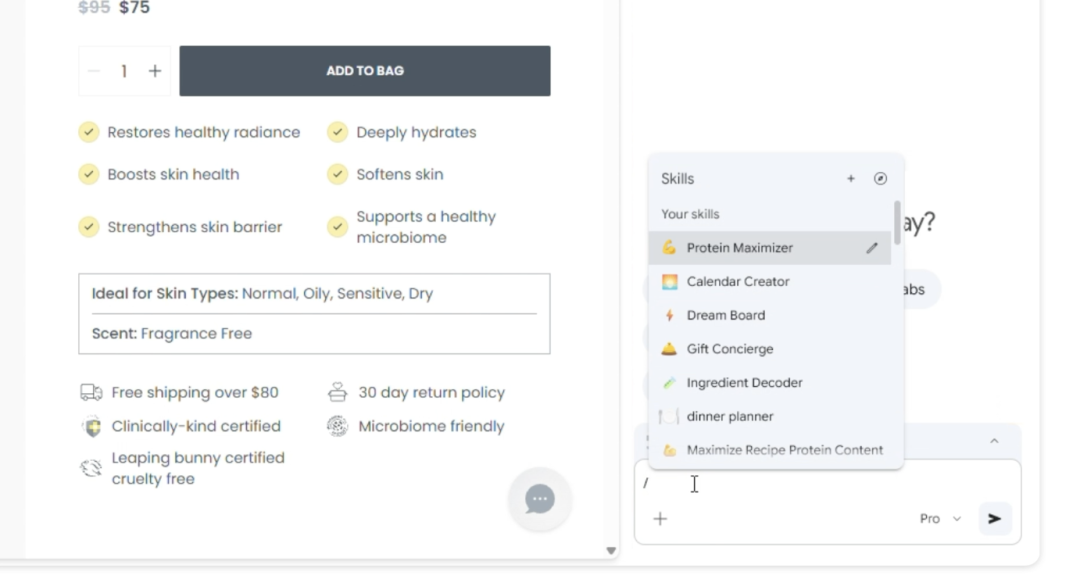Click the page scroll down arrow
The height and width of the screenshot is (586, 1080).
pyautogui.click(x=611, y=550)
